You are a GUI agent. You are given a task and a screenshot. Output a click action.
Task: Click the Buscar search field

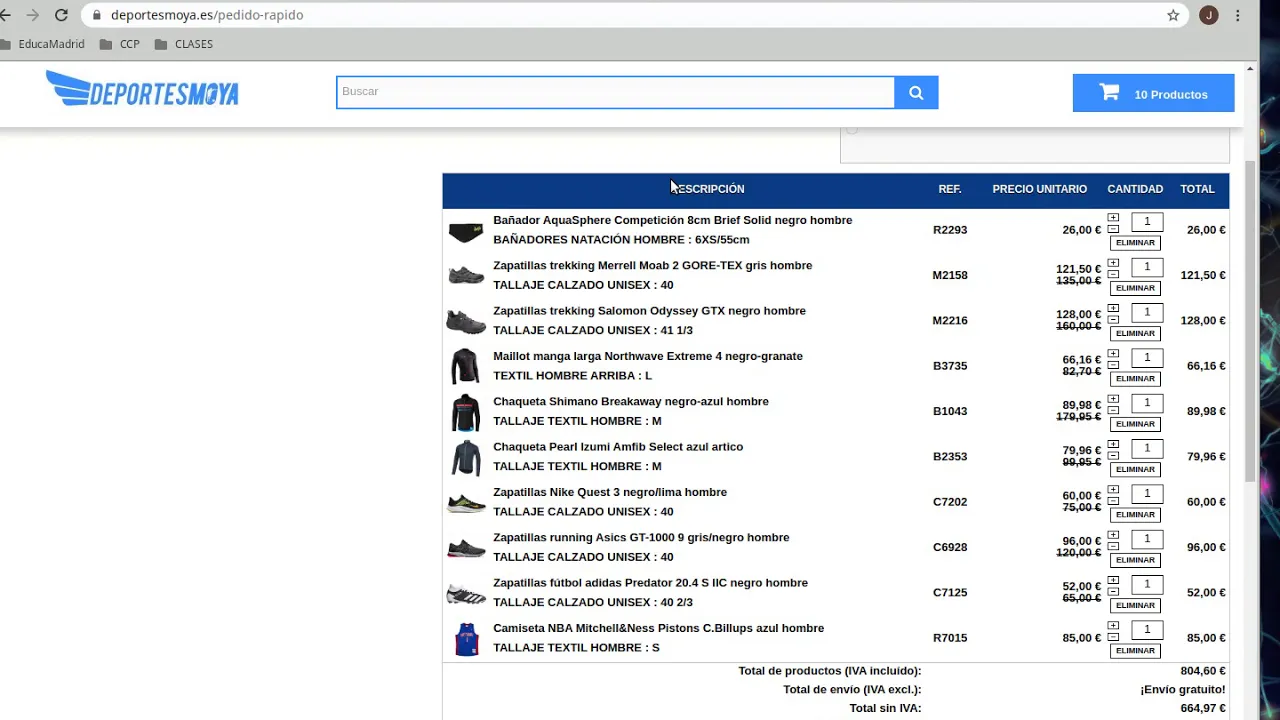pyautogui.click(x=615, y=92)
